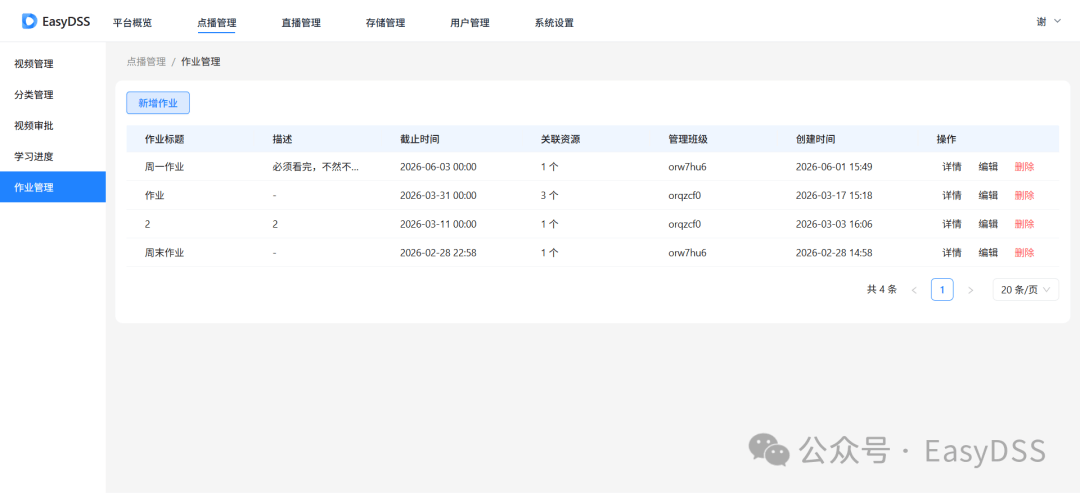This screenshot has width=1080, height=494.
Task: Click 编辑 for 周末作业
Action: (988, 253)
